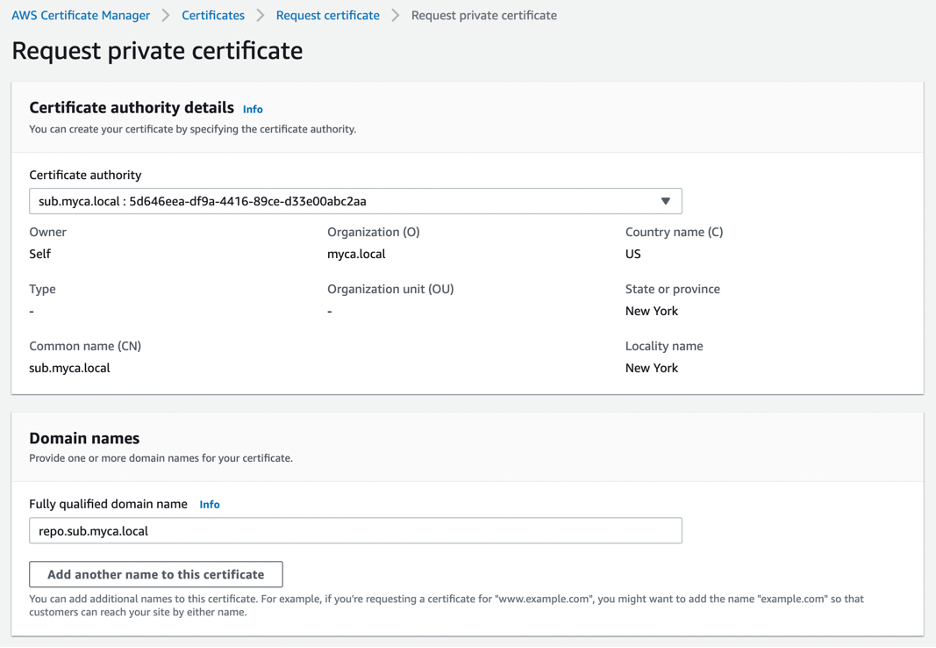Select the domain text repo.sub.myca.local

pos(95,530)
